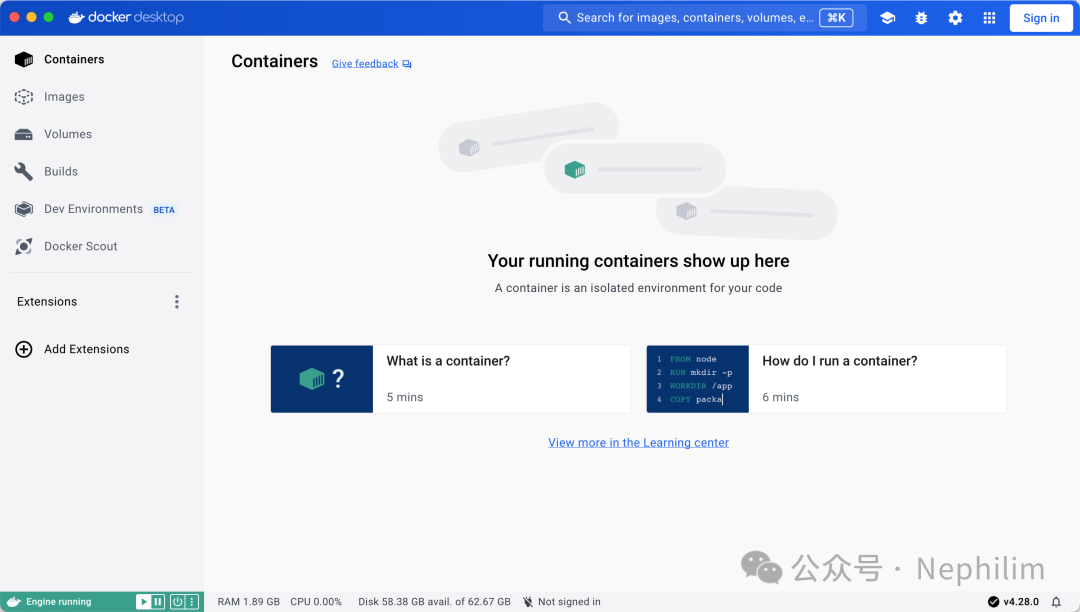
Task: Click the Engine running whale icon
Action: [x=14, y=602]
